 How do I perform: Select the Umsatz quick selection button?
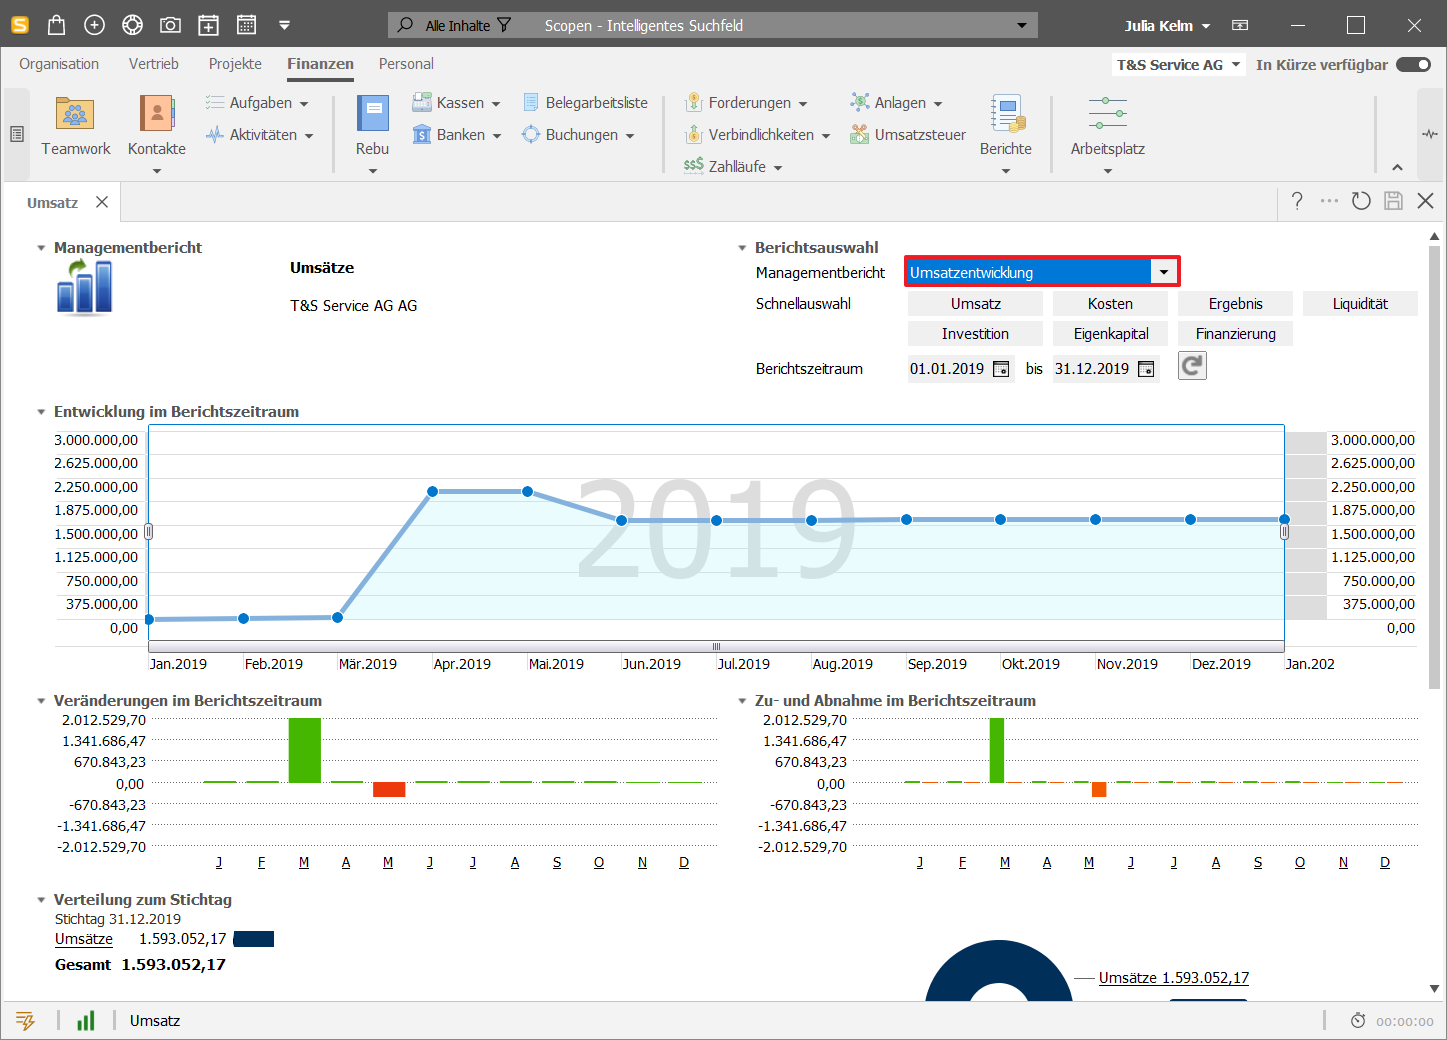976,304
